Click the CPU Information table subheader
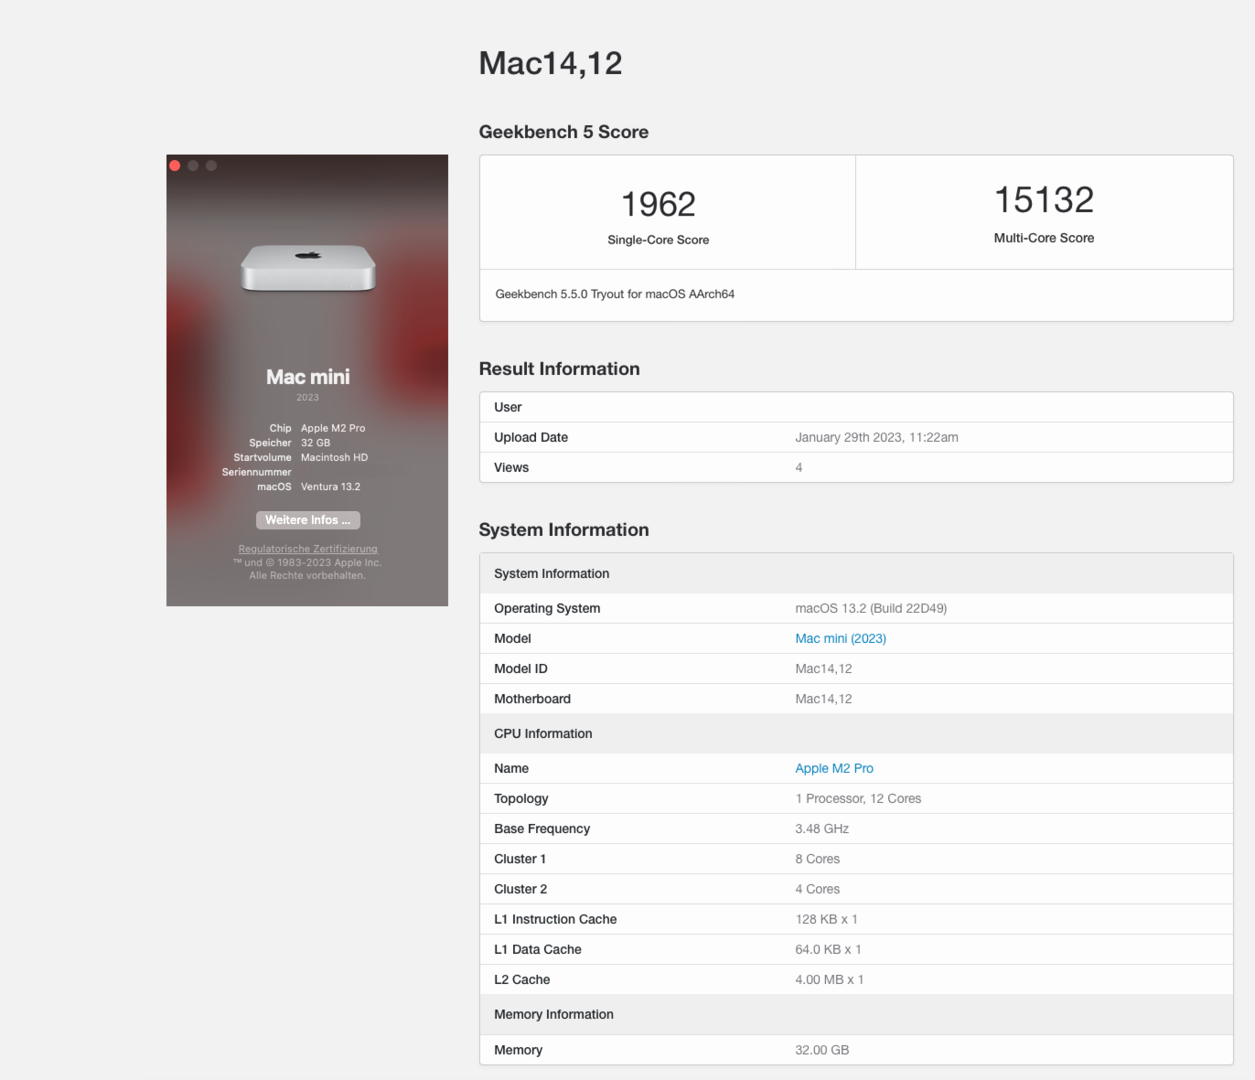1255x1080 pixels. pos(856,734)
